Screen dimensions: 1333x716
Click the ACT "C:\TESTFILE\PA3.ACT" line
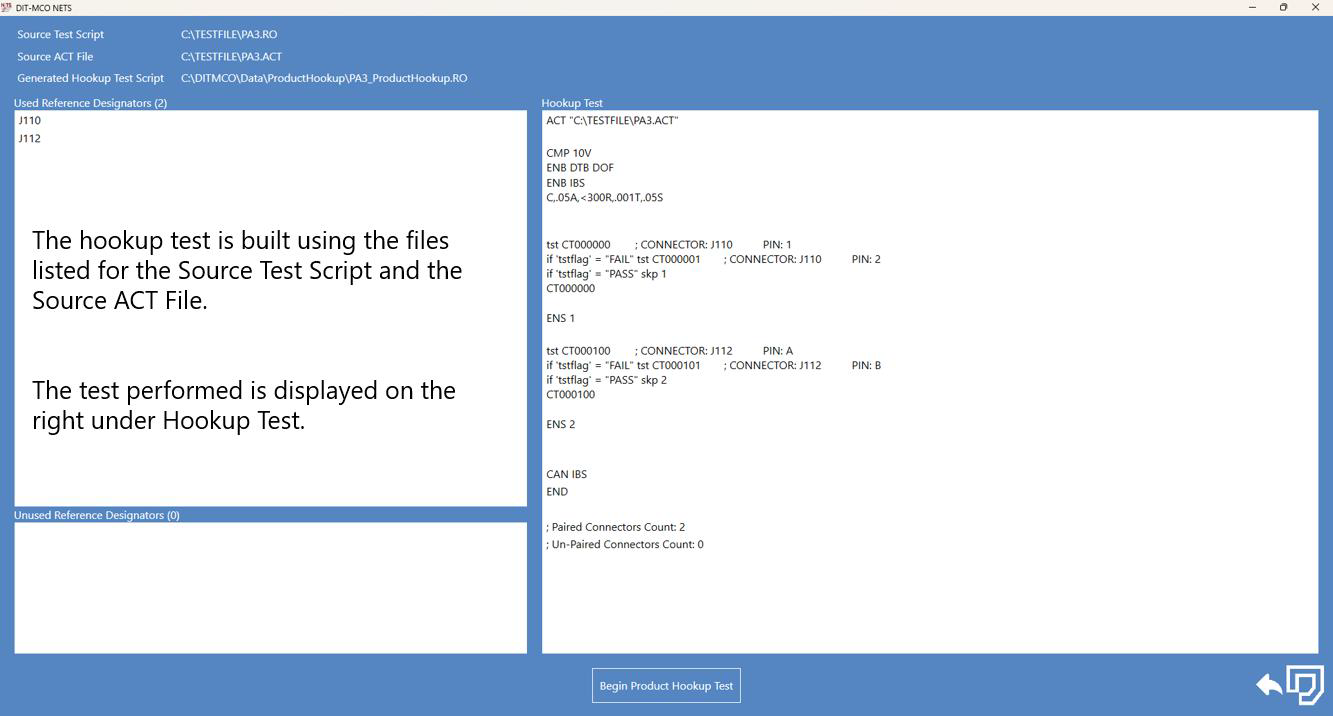tap(612, 120)
